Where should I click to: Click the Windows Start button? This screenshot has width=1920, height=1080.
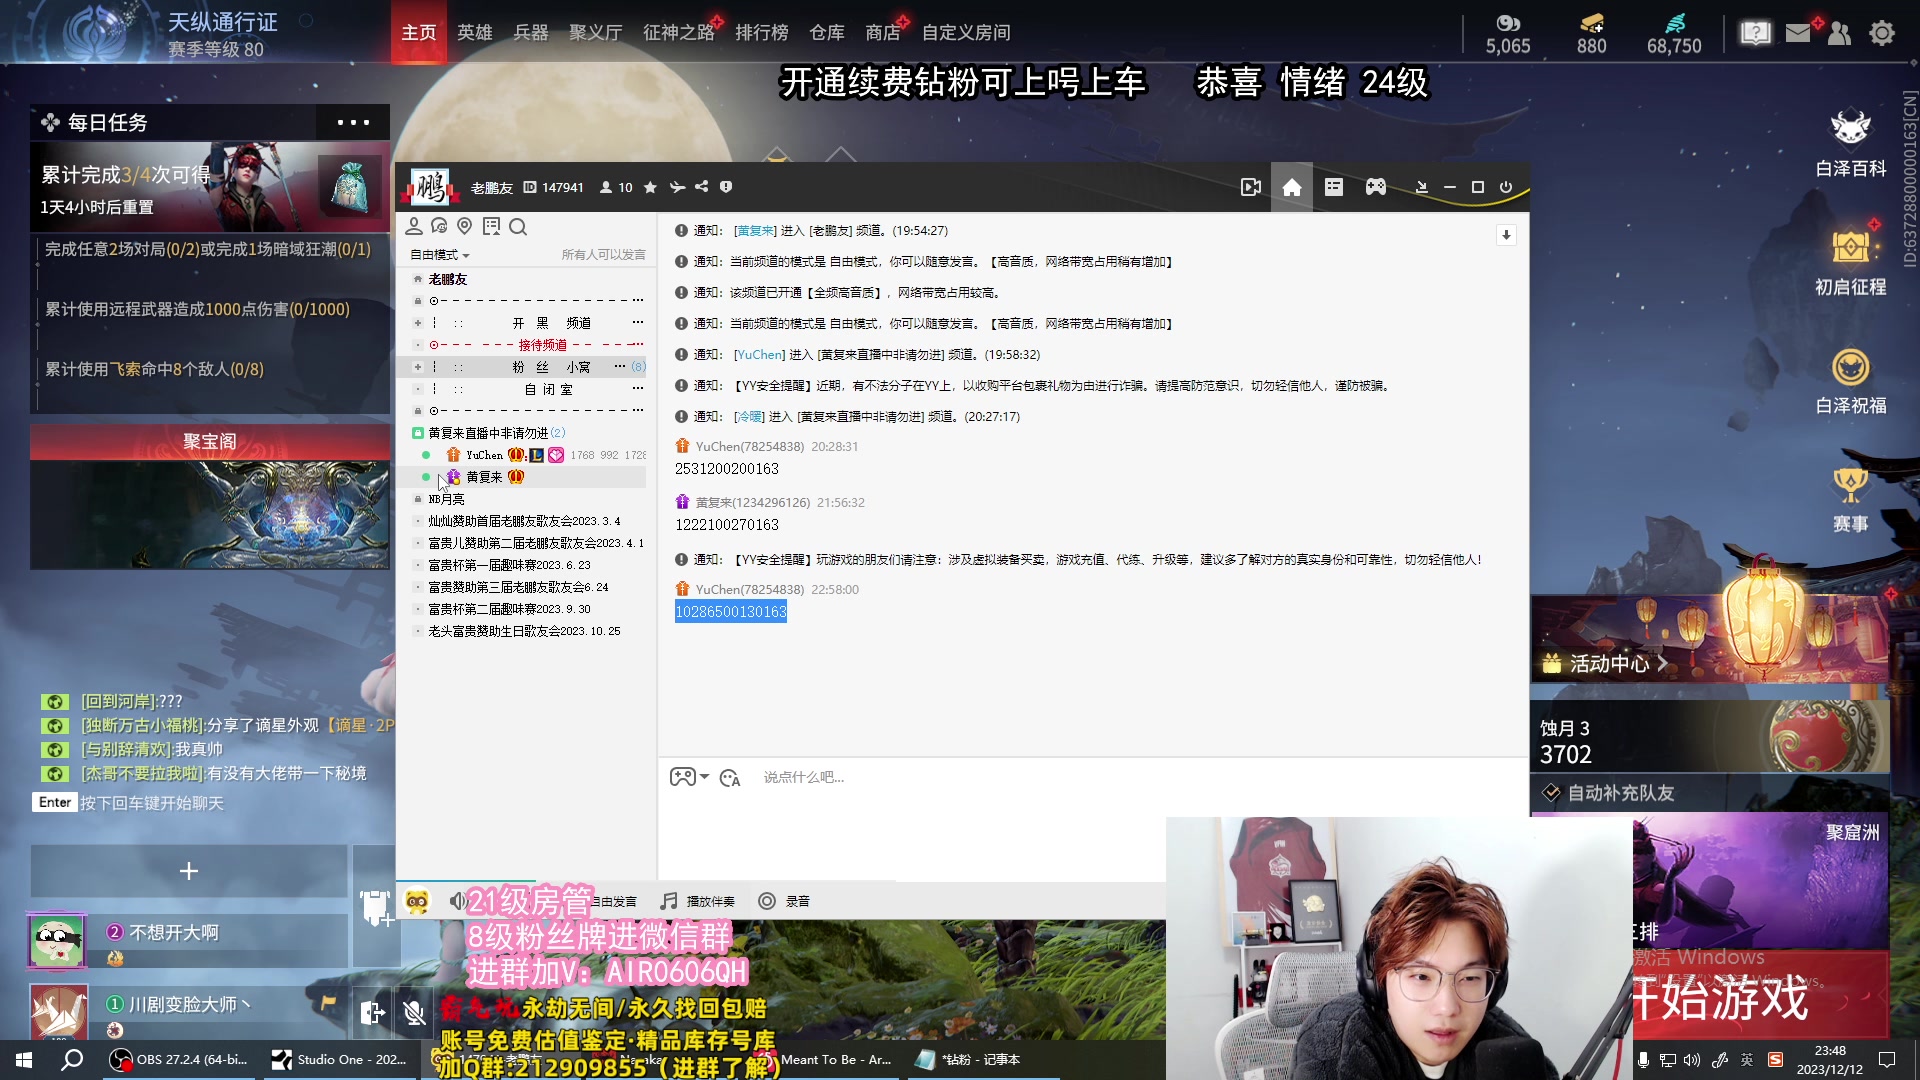tap(24, 1060)
